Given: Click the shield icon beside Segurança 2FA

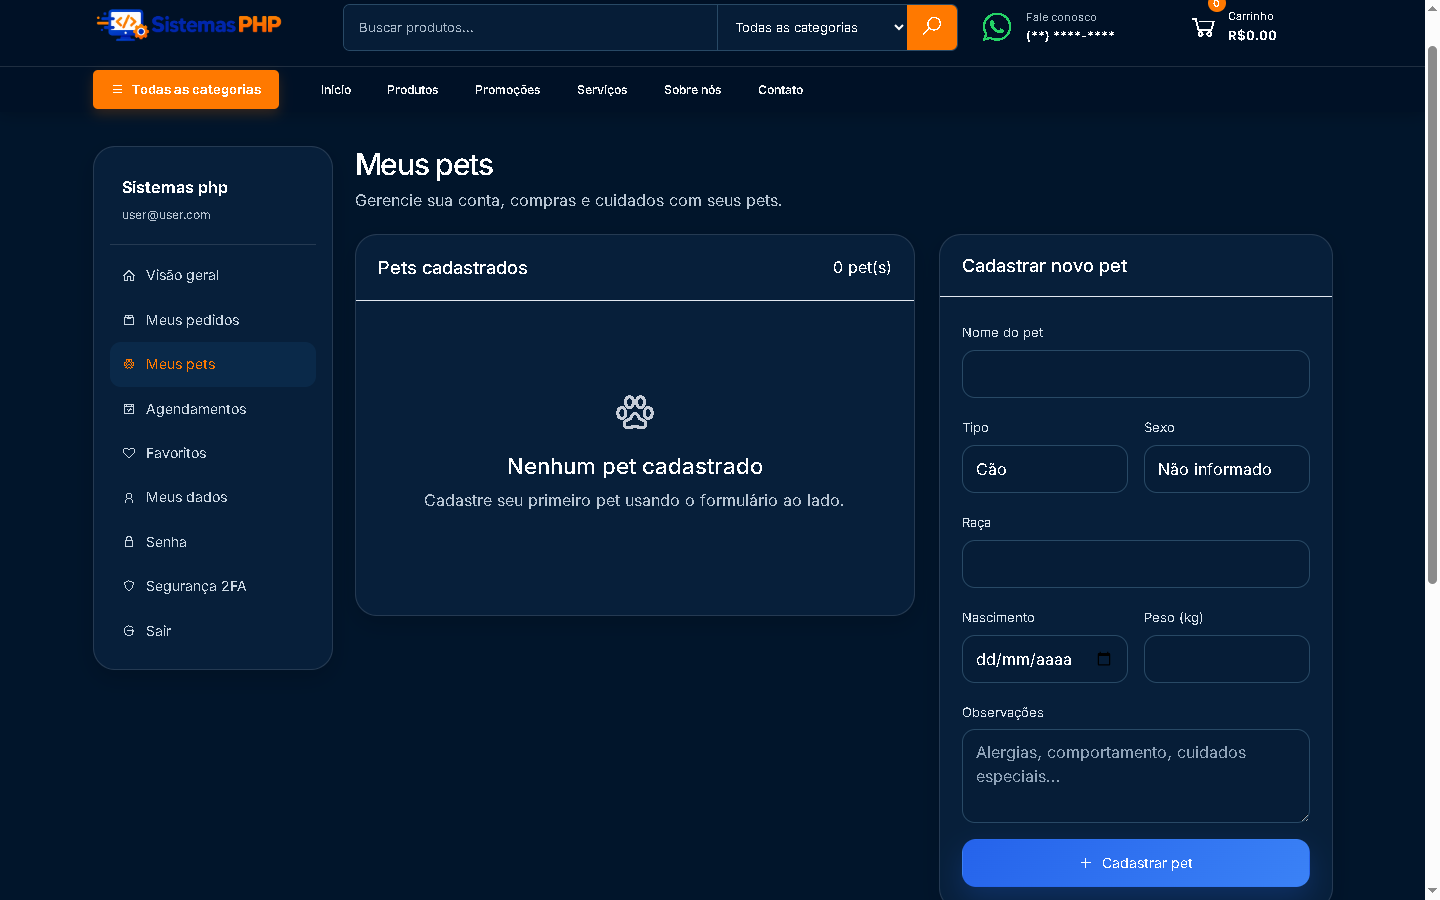Looking at the screenshot, I should [129, 586].
